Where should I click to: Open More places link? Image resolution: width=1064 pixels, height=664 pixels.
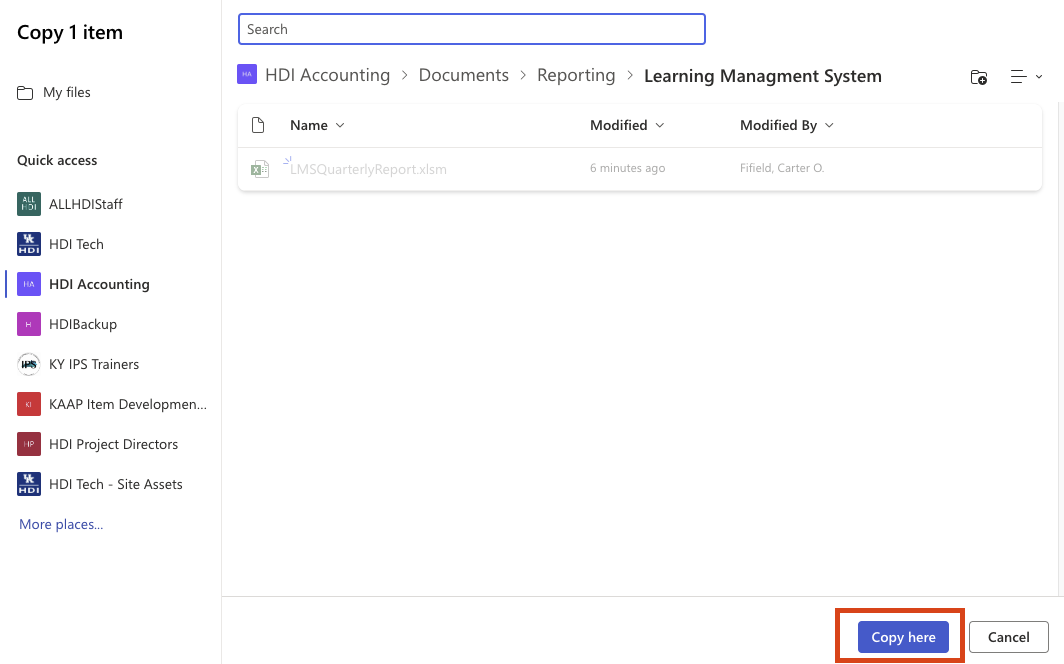[61, 524]
